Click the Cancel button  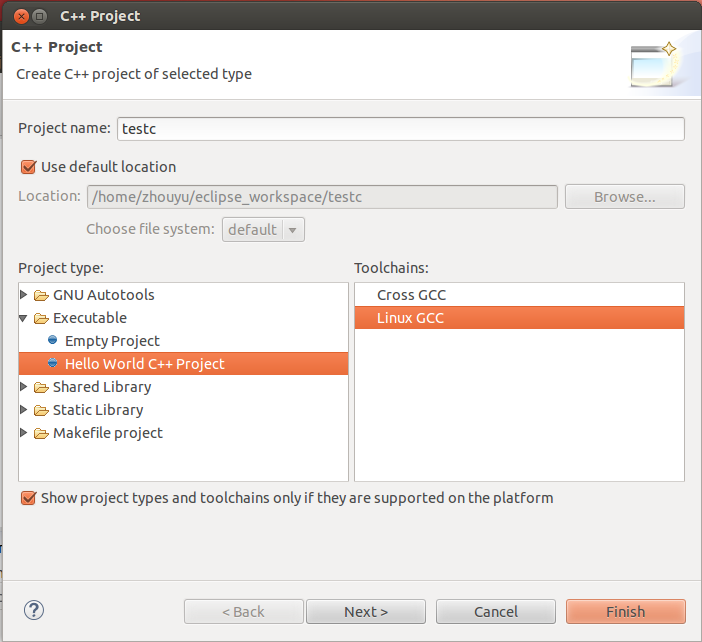tap(496, 611)
